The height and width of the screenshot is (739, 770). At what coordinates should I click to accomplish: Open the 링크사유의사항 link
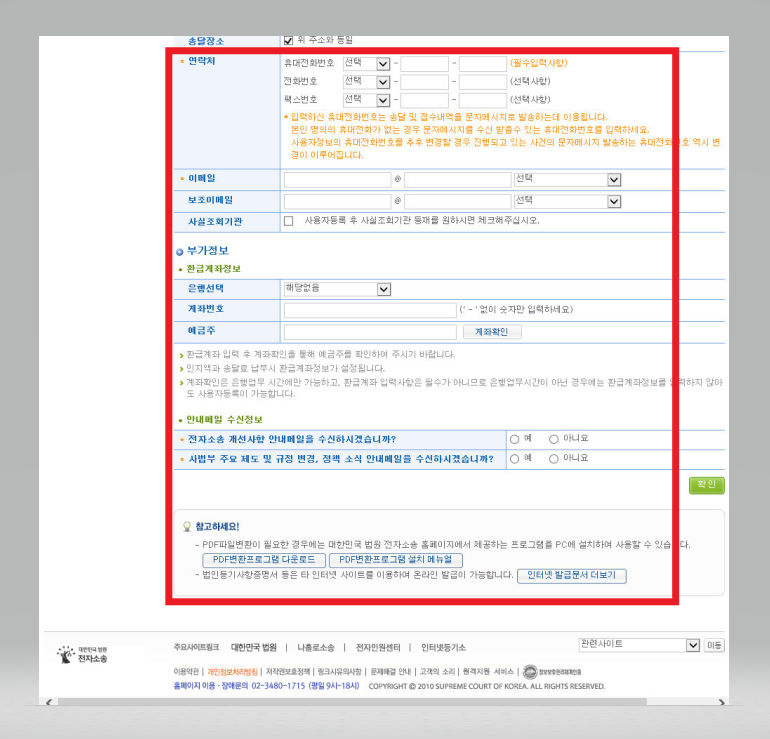point(339,671)
